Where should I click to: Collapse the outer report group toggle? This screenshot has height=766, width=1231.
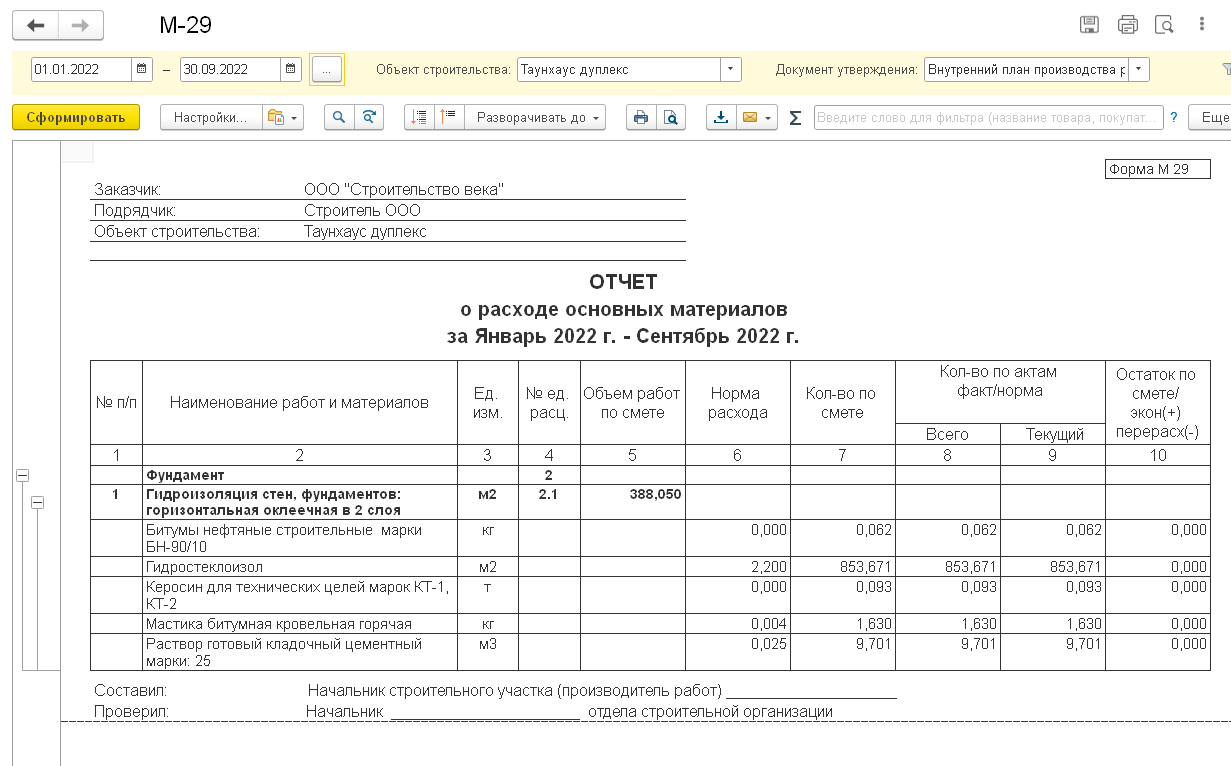point(22,476)
